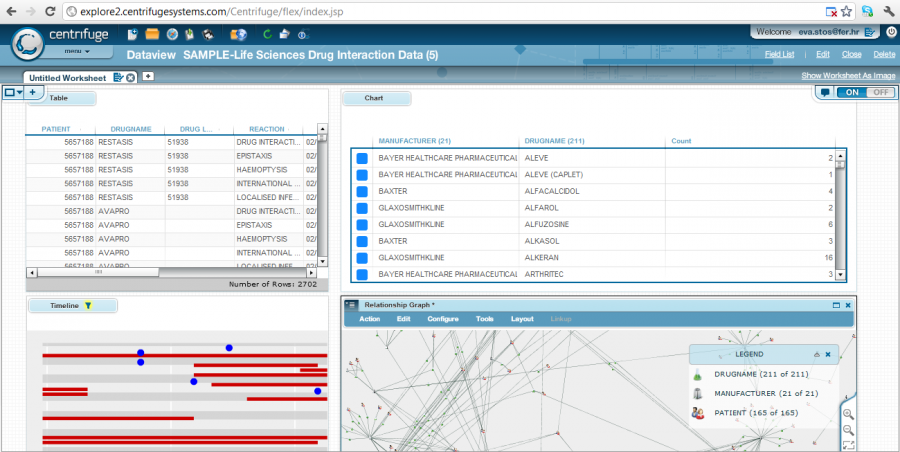Image resolution: width=900 pixels, height=452 pixels.
Task: Collapse the Legend panel
Action: coord(816,354)
